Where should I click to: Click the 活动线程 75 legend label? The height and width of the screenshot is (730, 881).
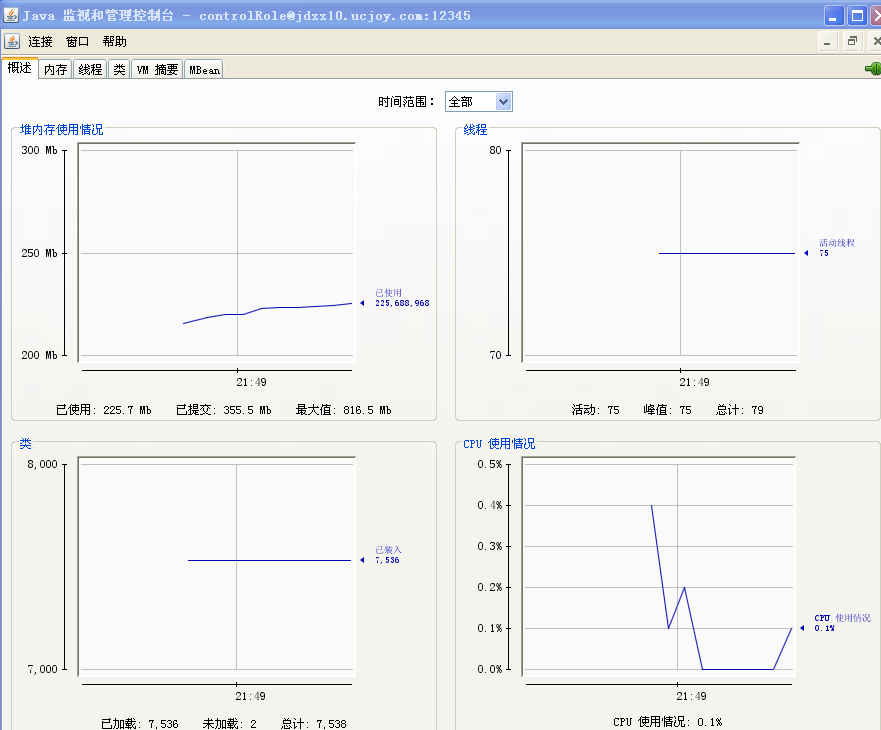coord(837,248)
